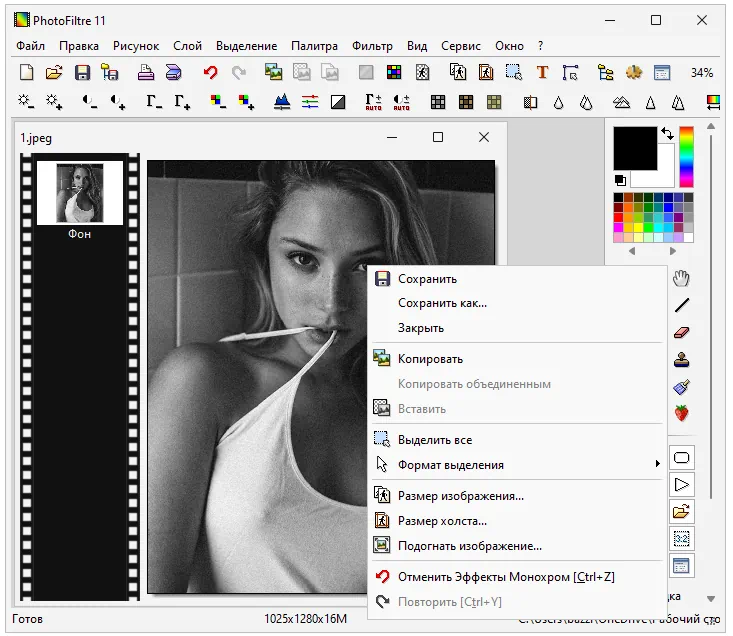Click the Auto contrast icon
The width and height of the screenshot is (733, 636).
[402, 101]
